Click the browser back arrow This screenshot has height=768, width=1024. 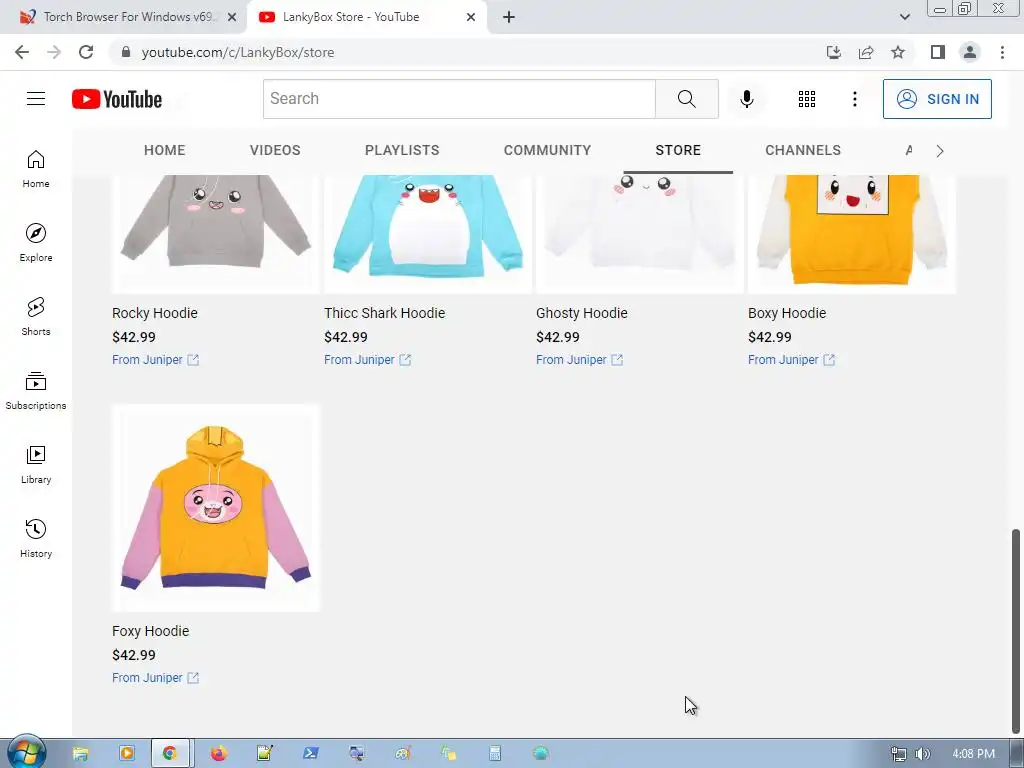pyautogui.click(x=22, y=52)
